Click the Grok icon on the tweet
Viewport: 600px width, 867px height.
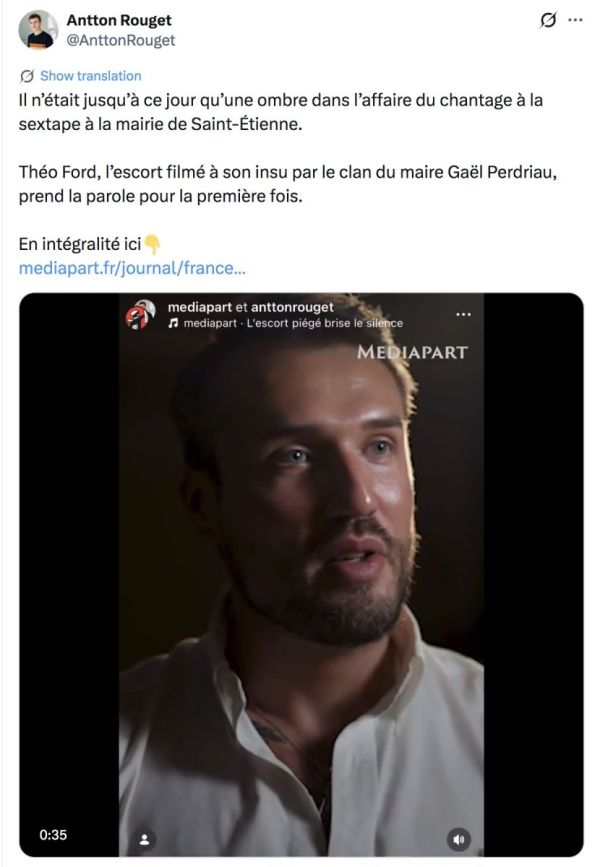[548, 20]
